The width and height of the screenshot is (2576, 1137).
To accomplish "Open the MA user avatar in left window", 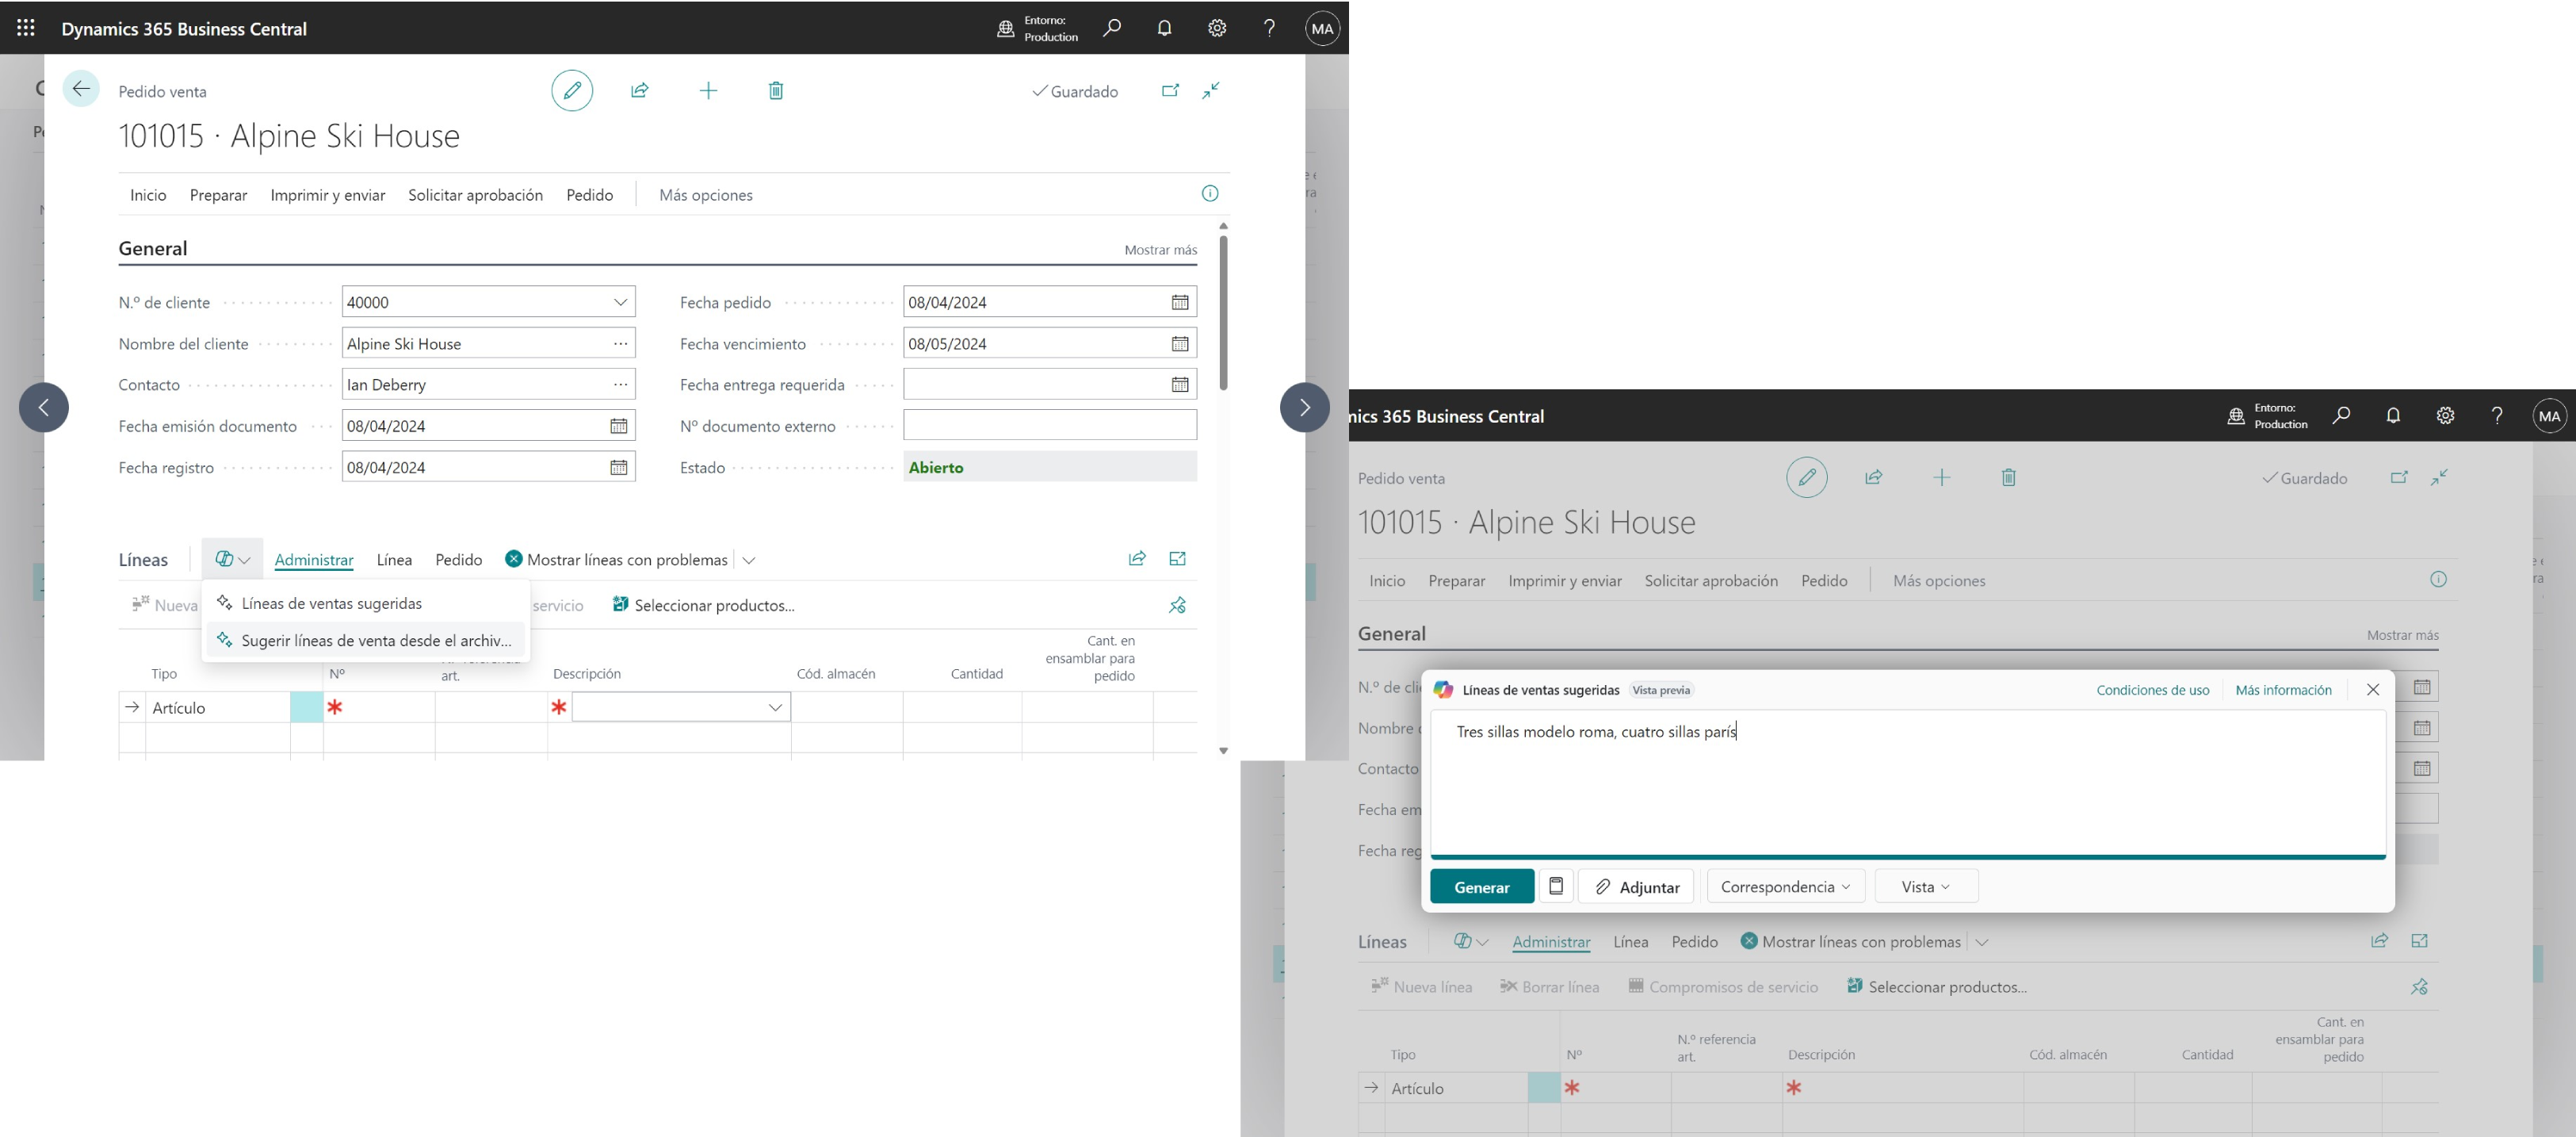I will pyautogui.click(x=1322, y=28).
